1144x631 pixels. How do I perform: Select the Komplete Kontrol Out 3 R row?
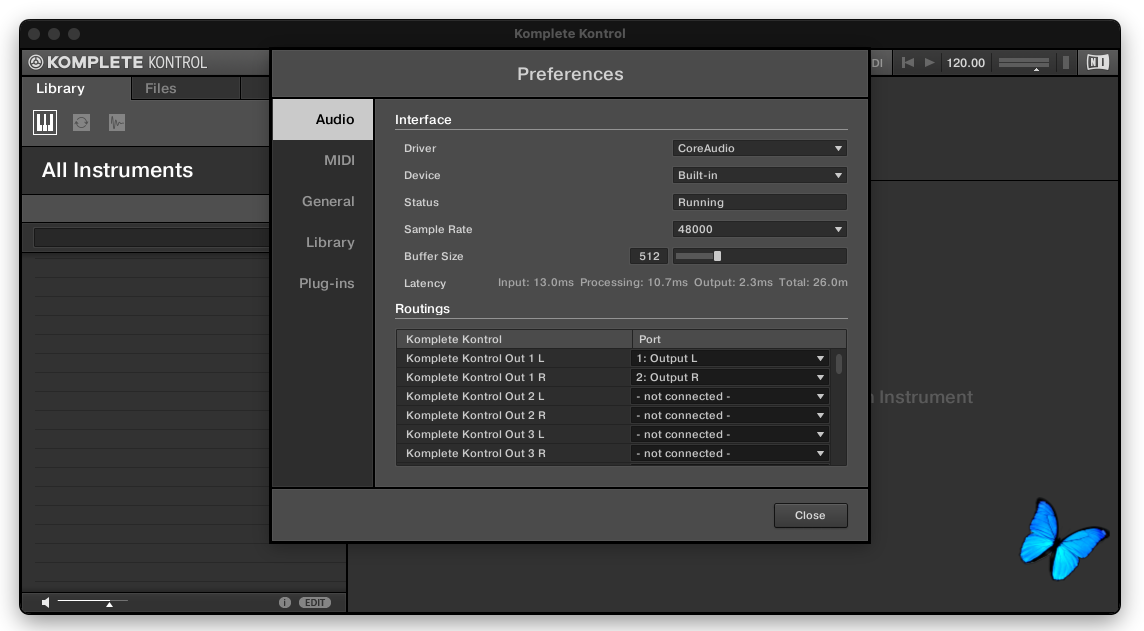[x=514, y=453]
